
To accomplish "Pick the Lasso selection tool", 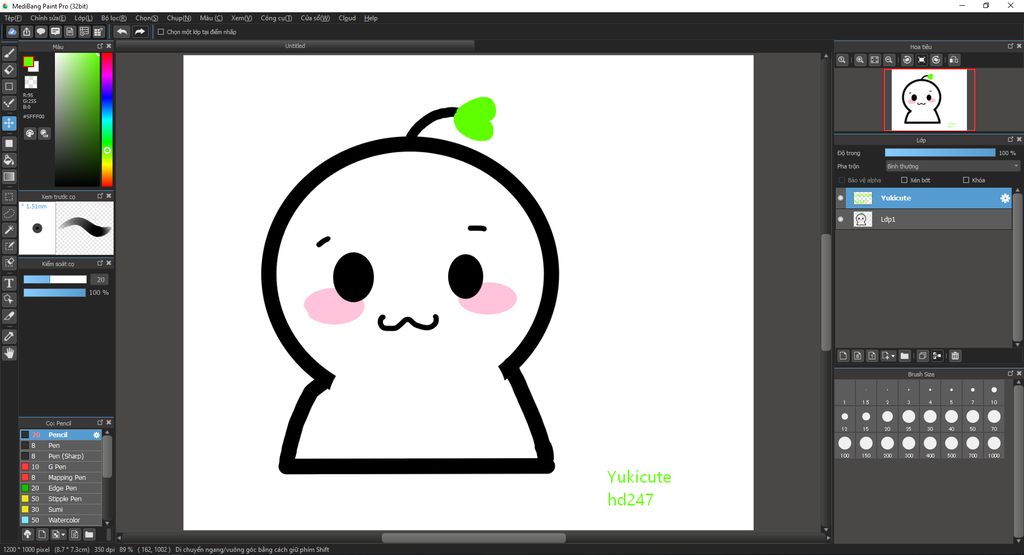I will point(9,213).
